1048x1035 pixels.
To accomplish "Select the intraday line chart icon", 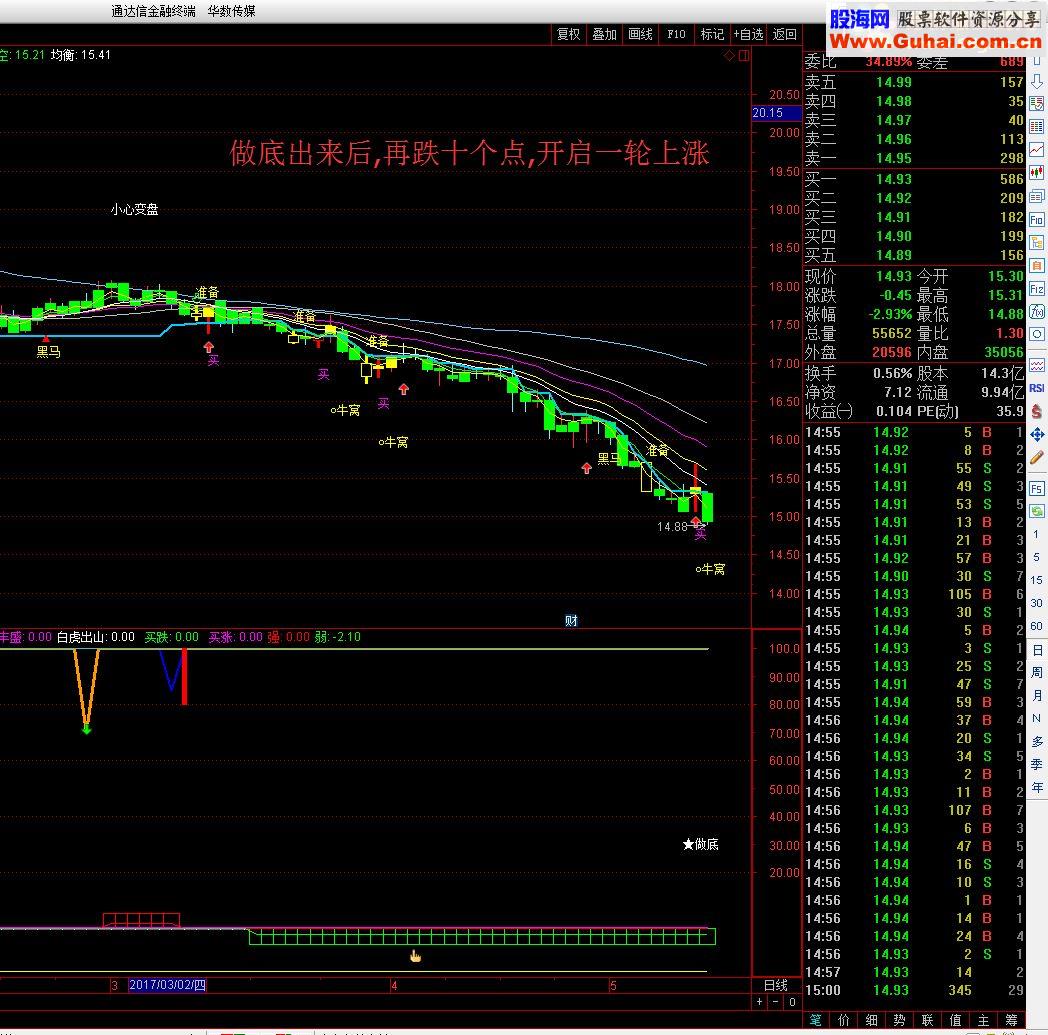I will coord(1037,150).
